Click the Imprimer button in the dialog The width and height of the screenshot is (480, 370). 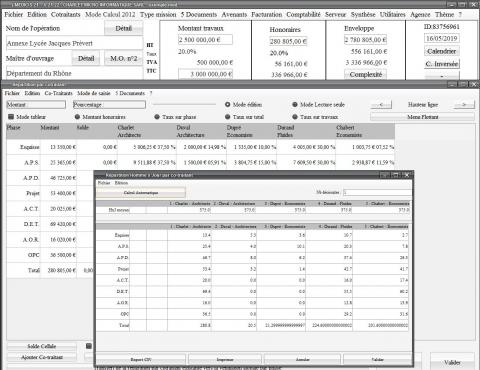click(225, 360)
